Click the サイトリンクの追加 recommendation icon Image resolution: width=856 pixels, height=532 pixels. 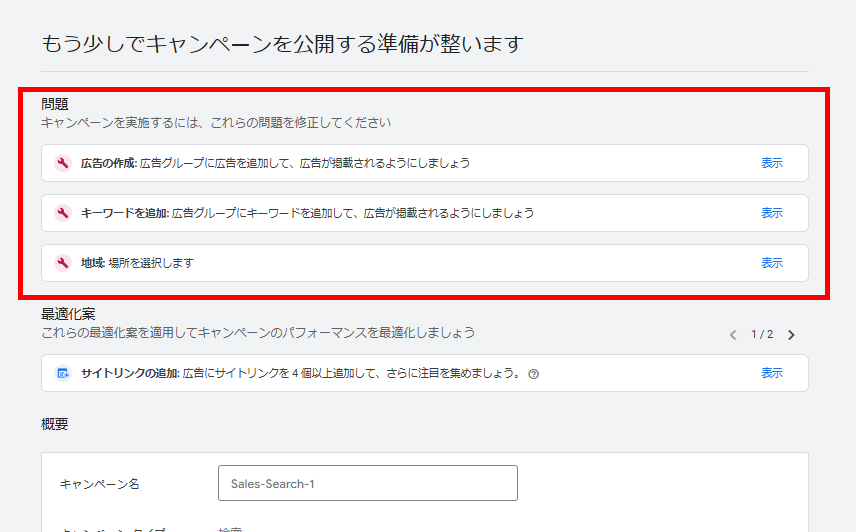pos(63,373)
